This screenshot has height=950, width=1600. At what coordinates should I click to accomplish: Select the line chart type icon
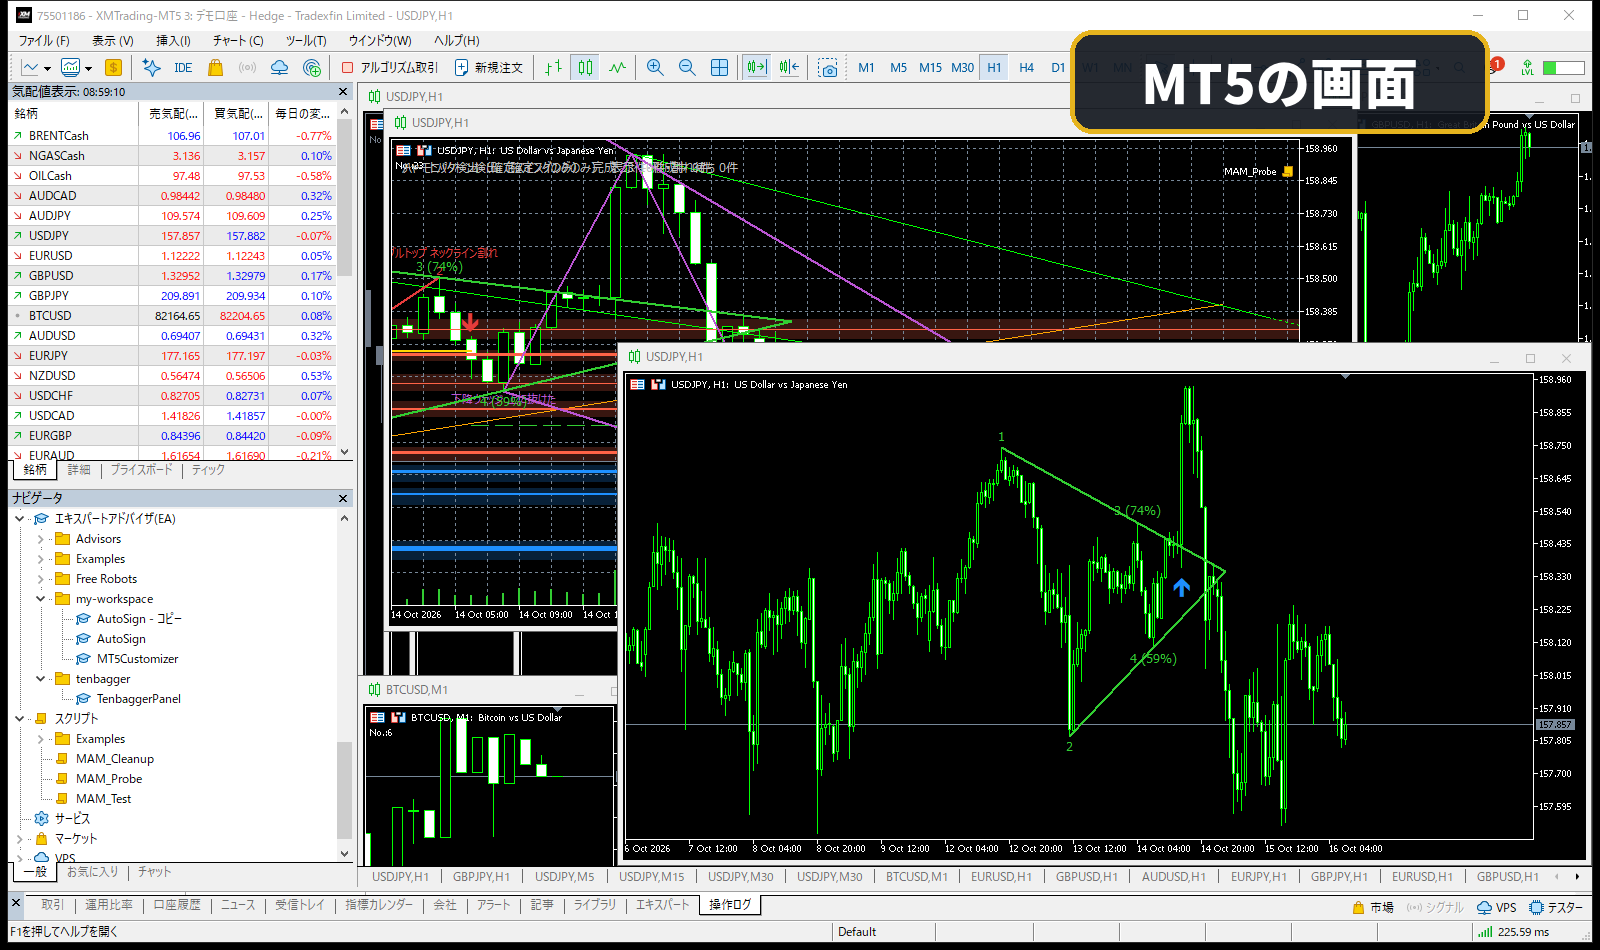click(x=617, y=67)
